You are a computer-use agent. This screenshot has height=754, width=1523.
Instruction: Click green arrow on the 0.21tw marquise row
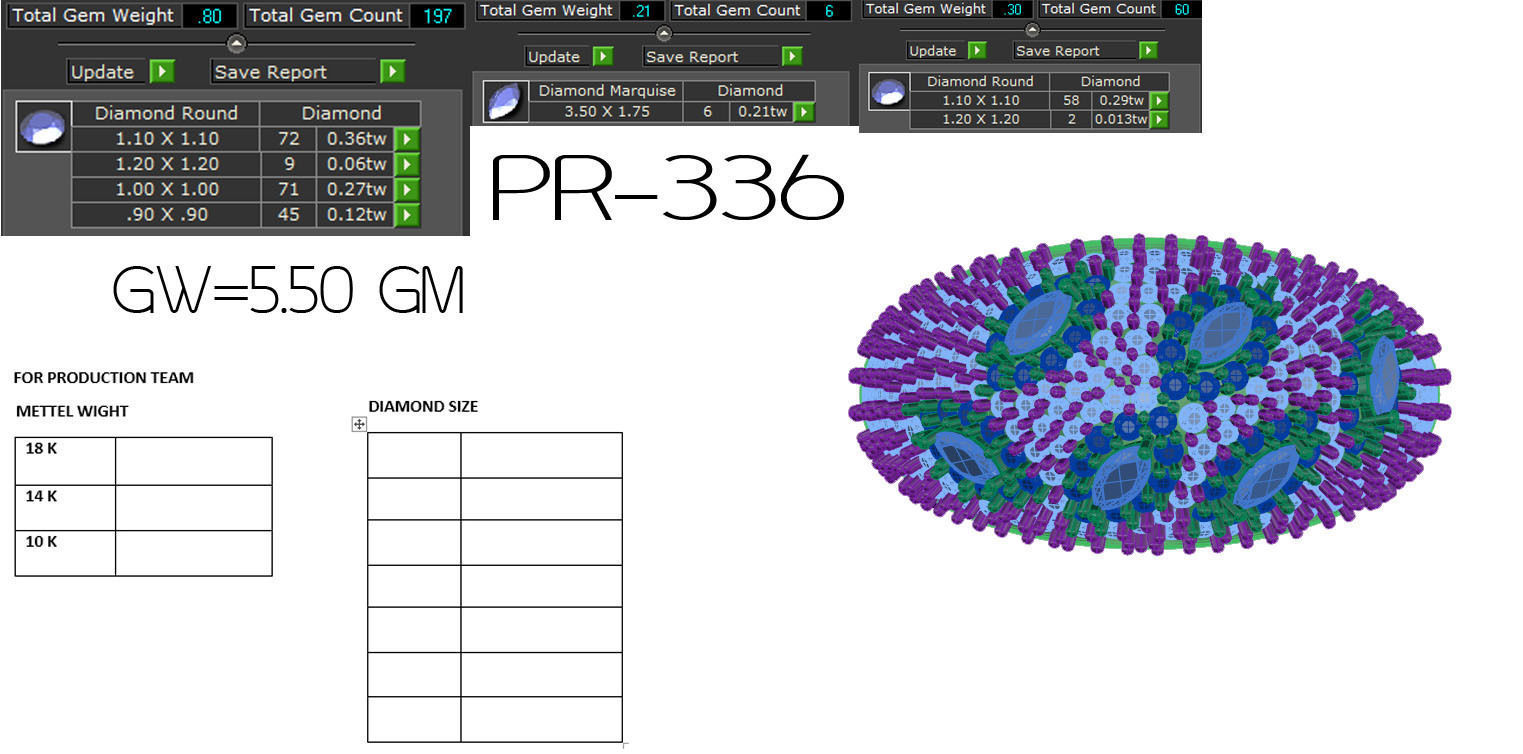click(x=803, y=112)
